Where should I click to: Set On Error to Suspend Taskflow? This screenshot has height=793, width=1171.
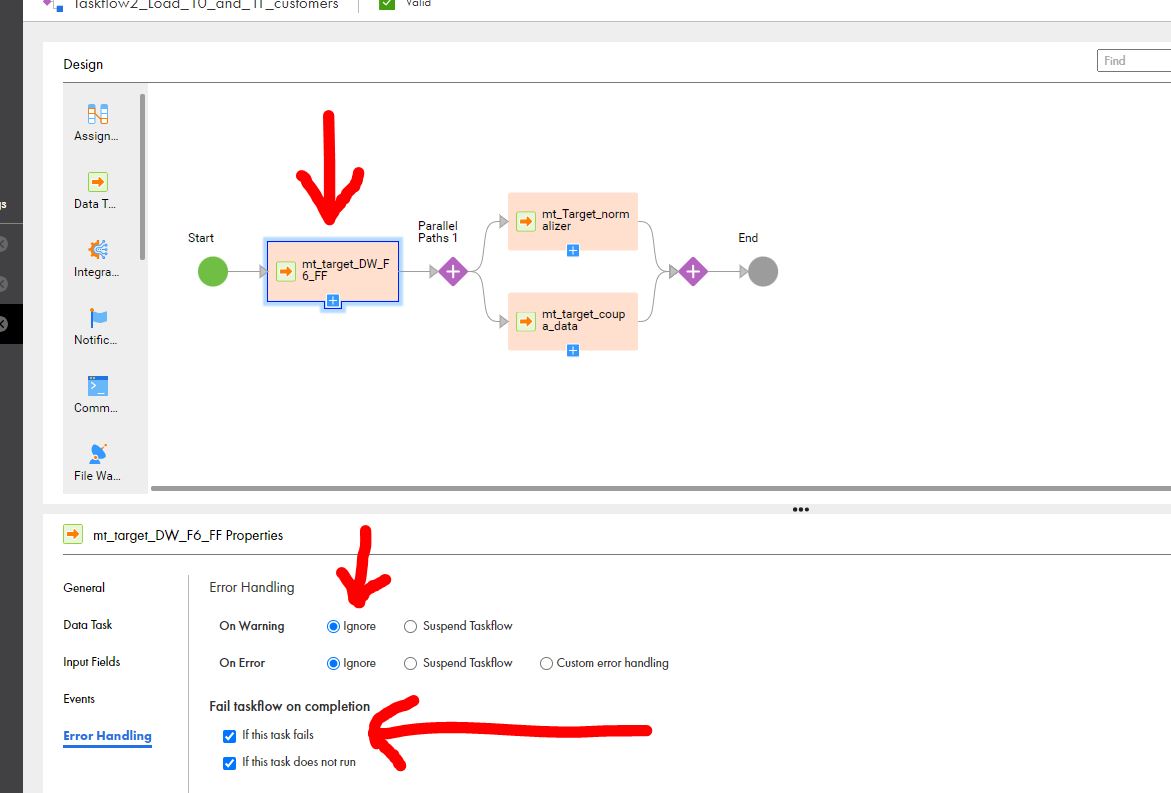(410, 663)
